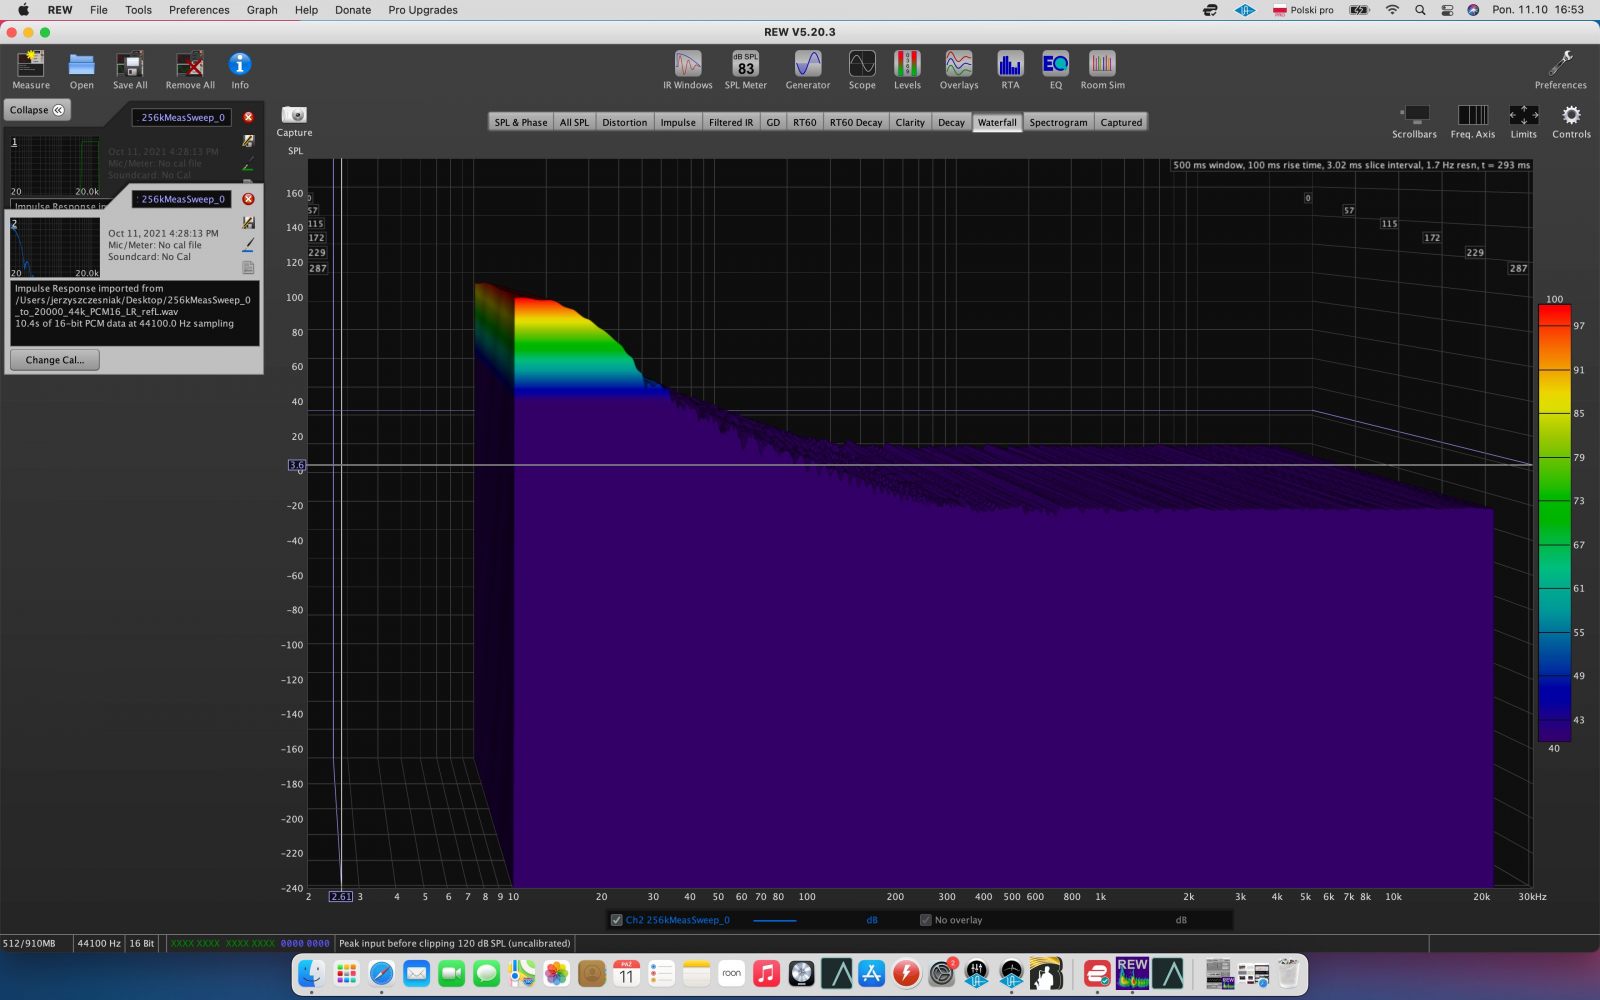Switch to the GD tab

click(x=773, y=122)
